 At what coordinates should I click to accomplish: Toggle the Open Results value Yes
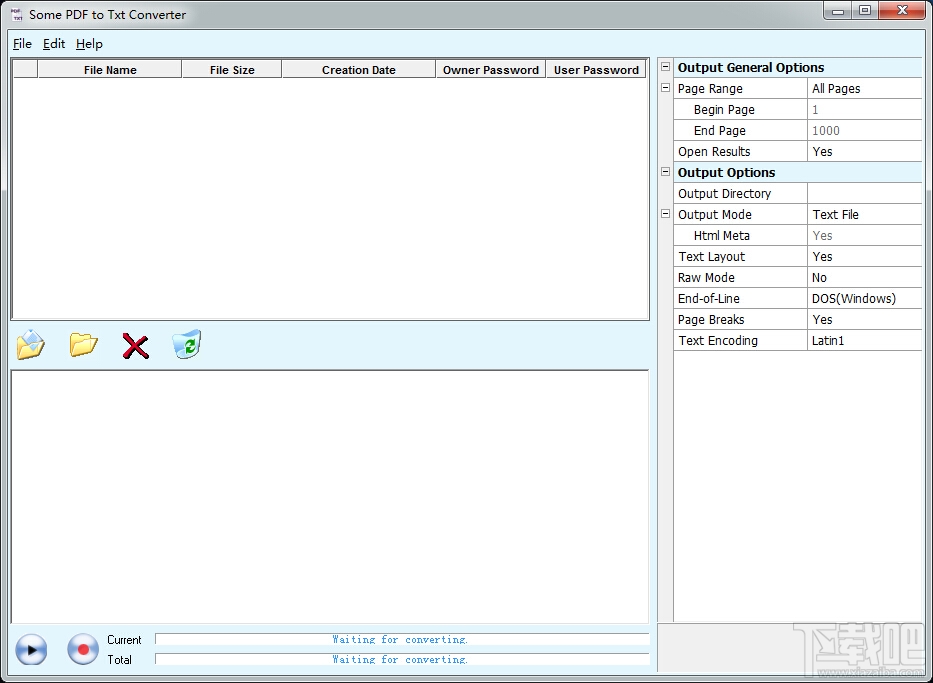click(x=865, y=152)
